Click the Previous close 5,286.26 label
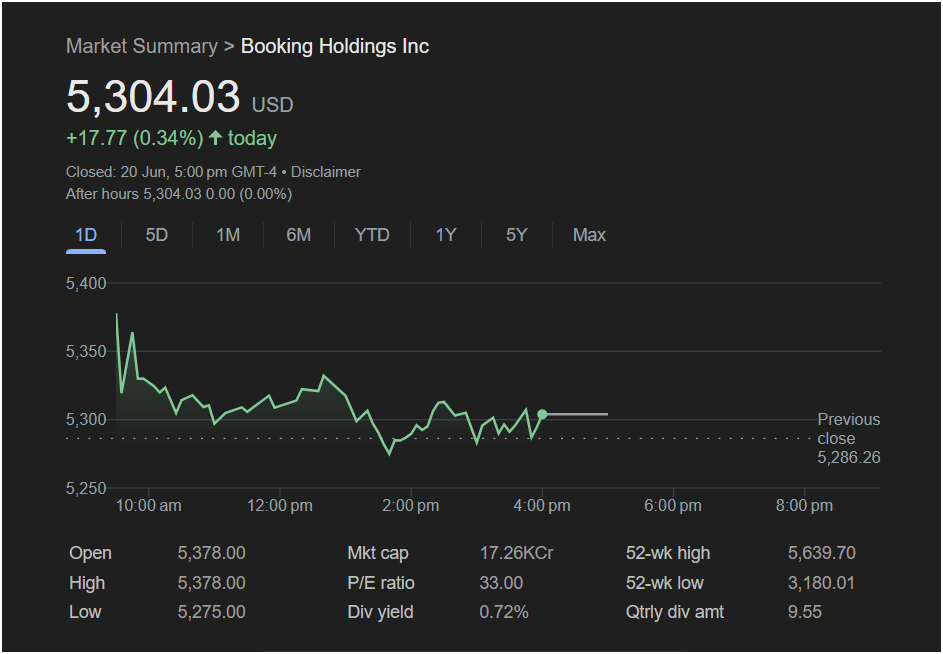Viewport: 943px width, 654px height. [849, 439]
